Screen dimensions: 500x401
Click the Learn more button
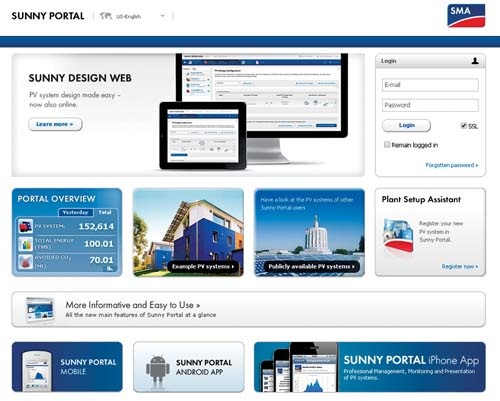[x=55, y=124]
